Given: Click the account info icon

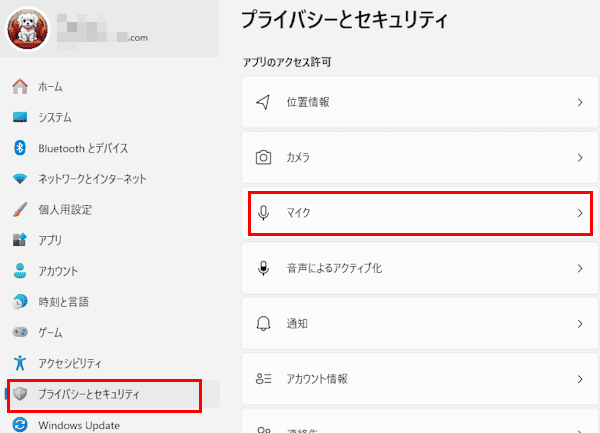Looking at the screenshot, I should click(x=263, y=379).
